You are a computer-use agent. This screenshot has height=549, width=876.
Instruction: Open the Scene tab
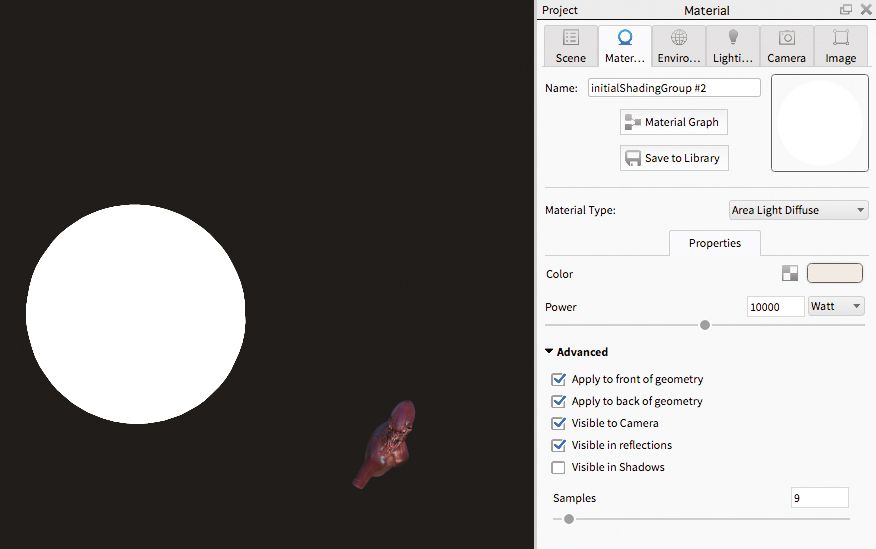pyautogui.click(x=570, y=46)
